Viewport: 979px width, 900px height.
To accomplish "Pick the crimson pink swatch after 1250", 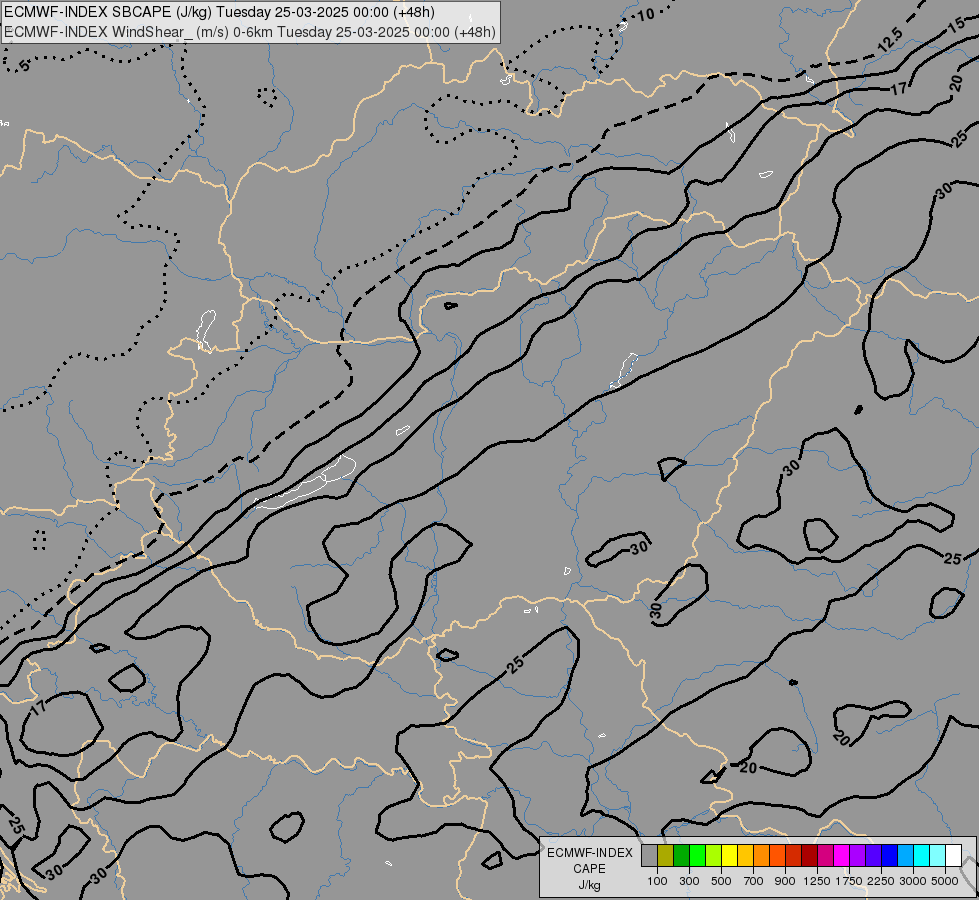I will point(825,856).
